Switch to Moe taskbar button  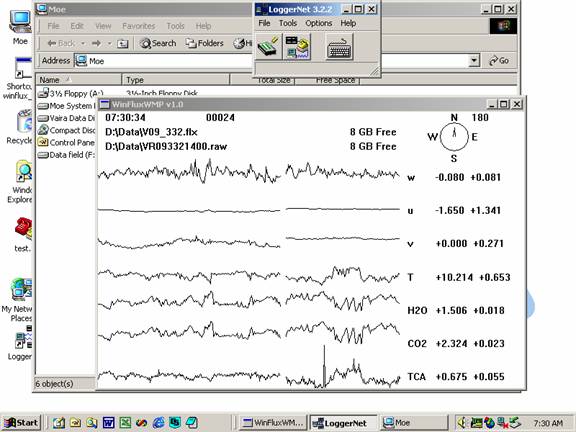(414, 423)
